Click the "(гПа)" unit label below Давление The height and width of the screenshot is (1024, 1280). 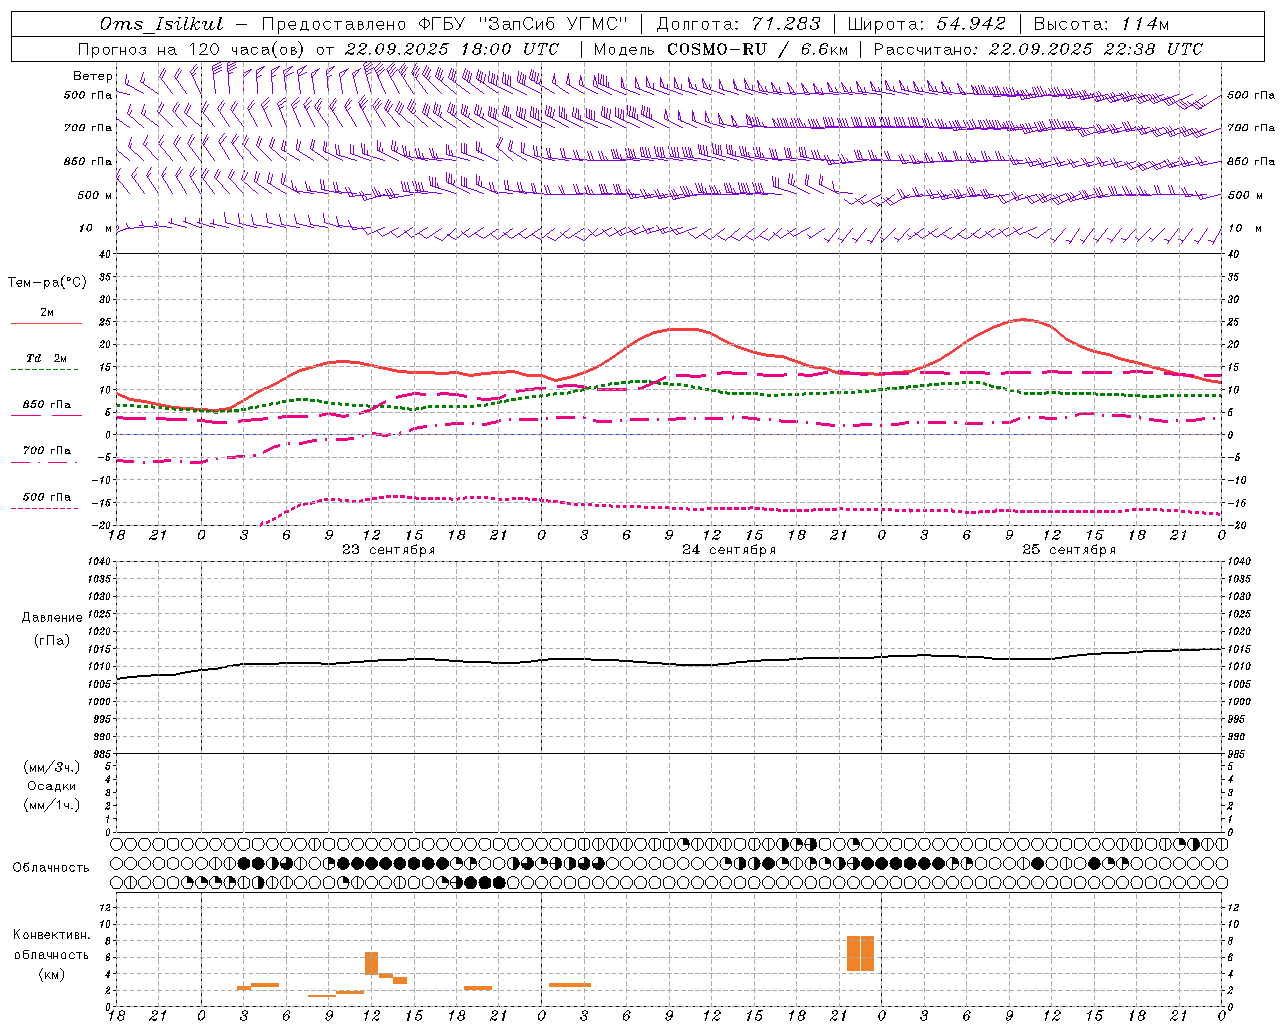pyautogui.click(x=52, y=641)
